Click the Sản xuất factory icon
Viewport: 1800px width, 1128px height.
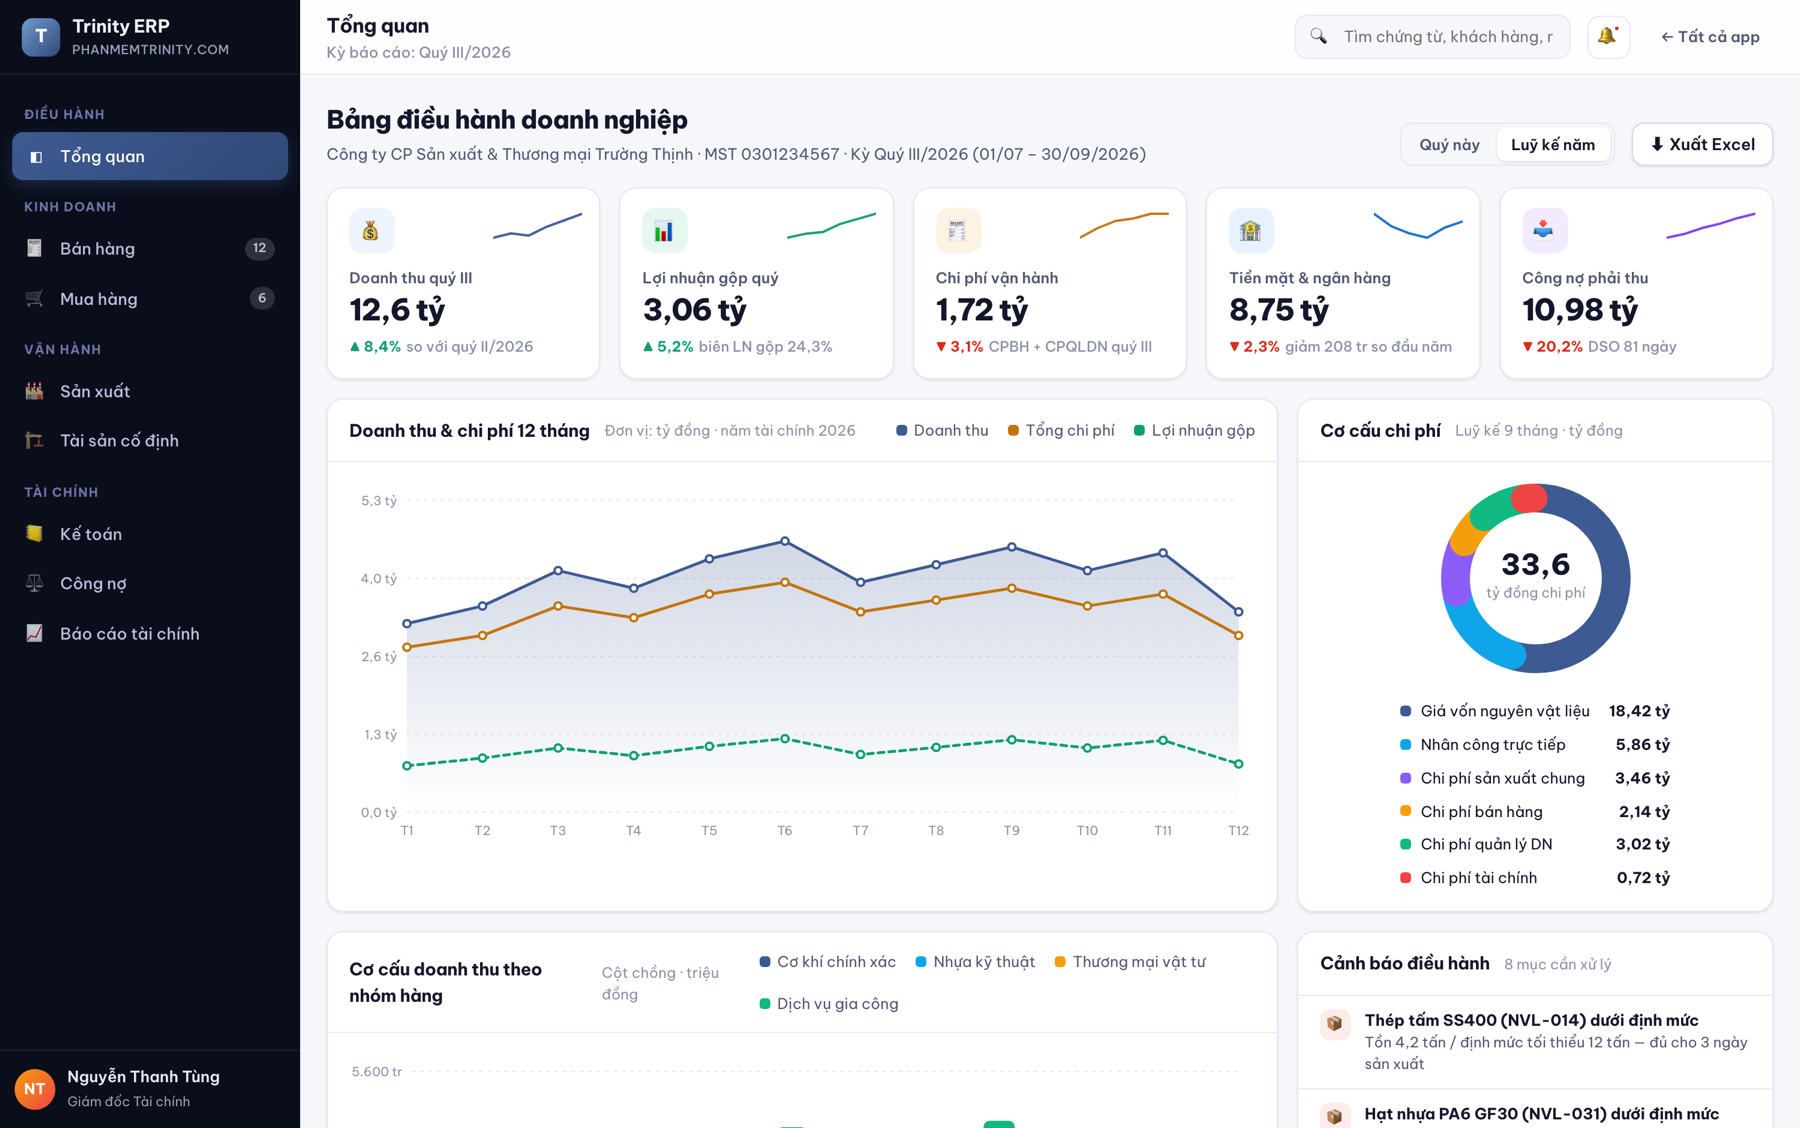(34, 391)
